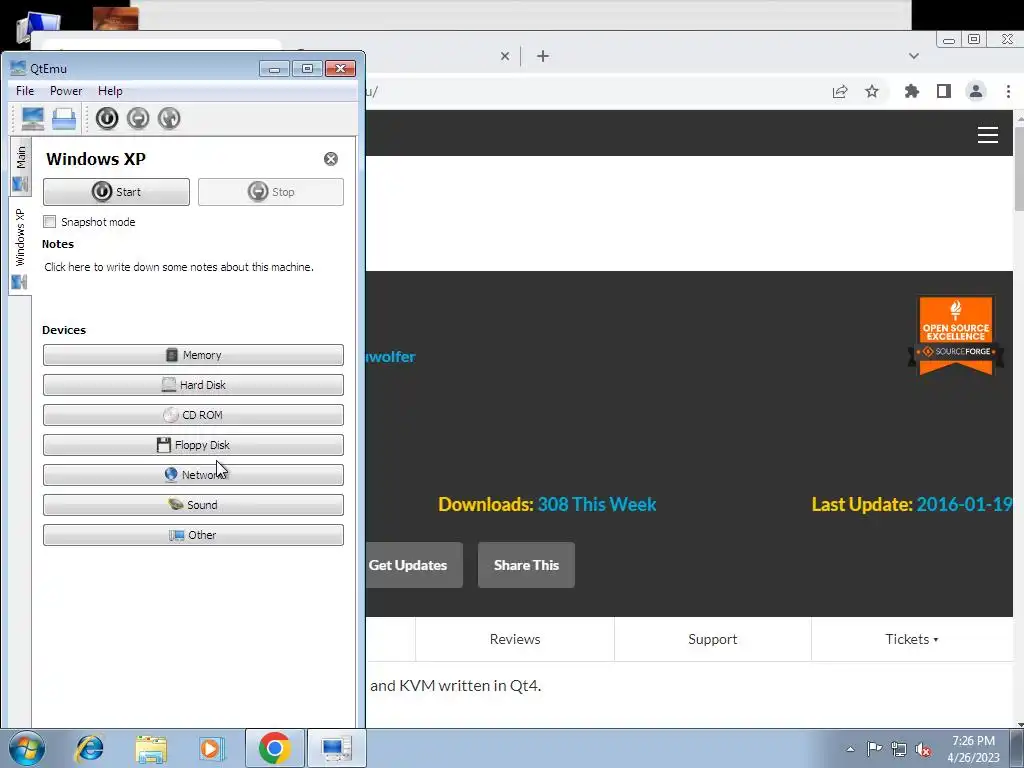Show hidden system tray icons
Viewport: 1024px width, 768px height.
(x=850, y=749)
